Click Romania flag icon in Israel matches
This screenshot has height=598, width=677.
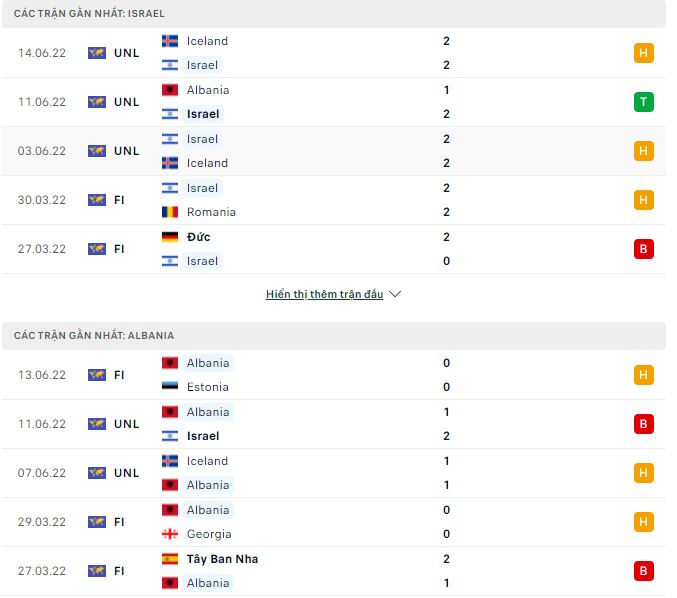click(x=170, y=212)
